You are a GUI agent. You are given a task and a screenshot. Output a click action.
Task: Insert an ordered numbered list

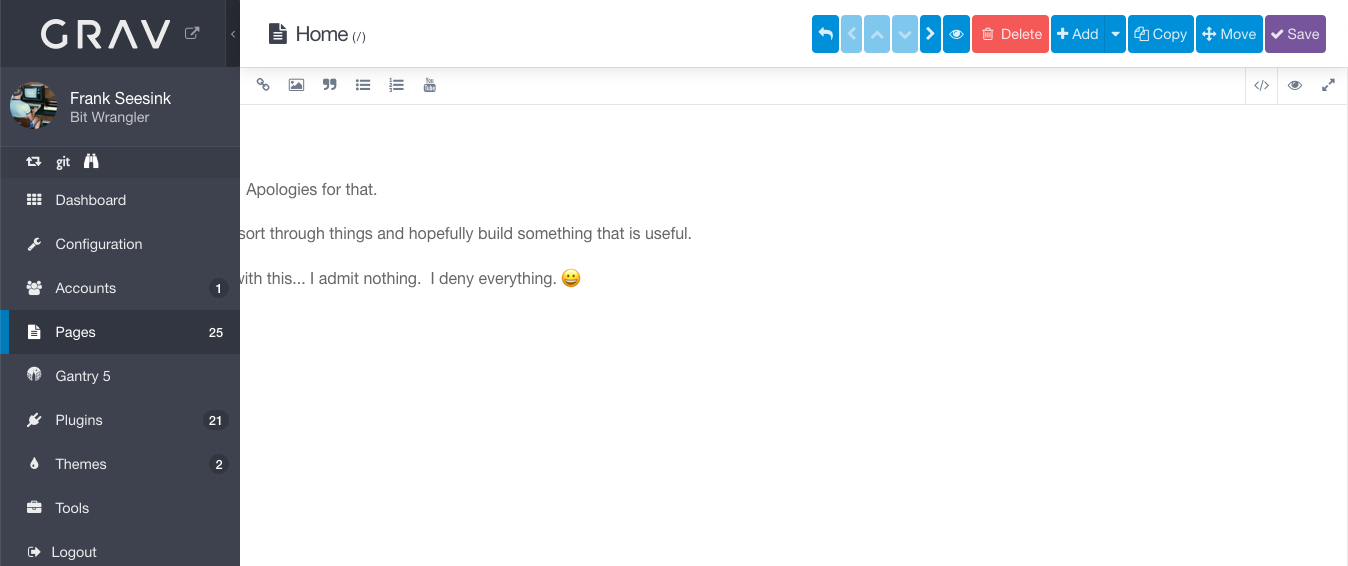(x=396, y=85)
